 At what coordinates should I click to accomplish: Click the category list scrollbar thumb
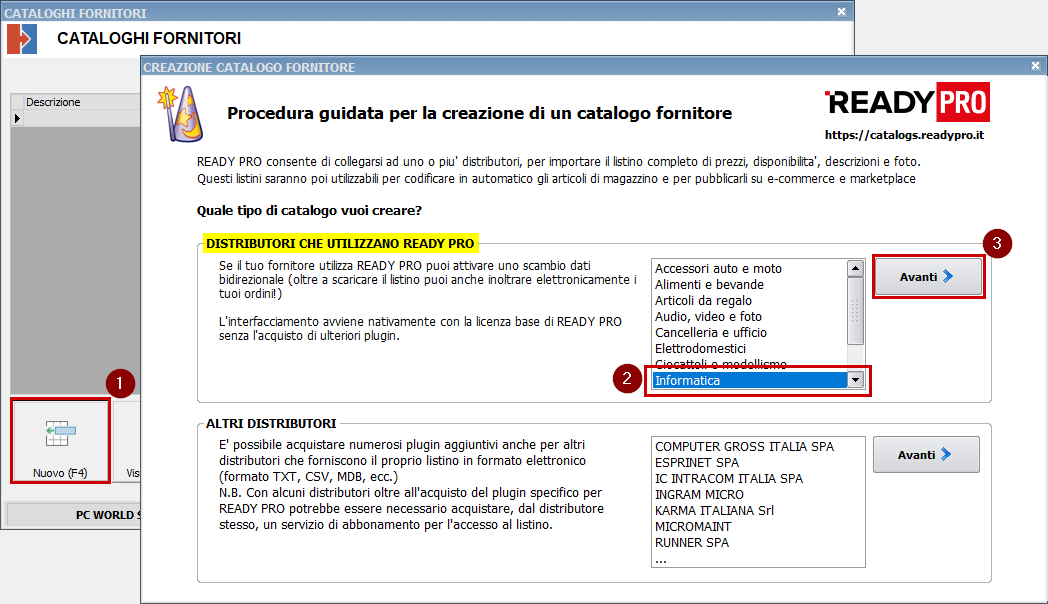[x=856, y=311]
